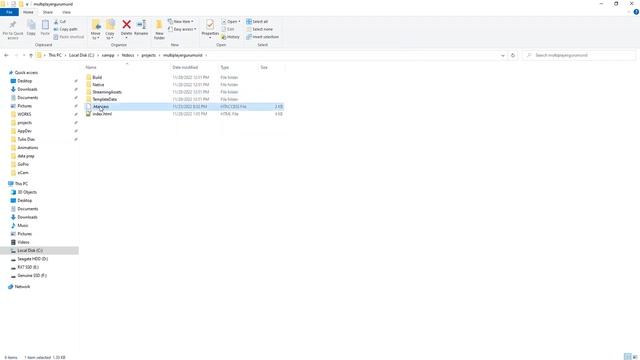640x360 pixels.
Task: Collapse the ribbon with the top-right chevron
Action: [x=628, y=12]
